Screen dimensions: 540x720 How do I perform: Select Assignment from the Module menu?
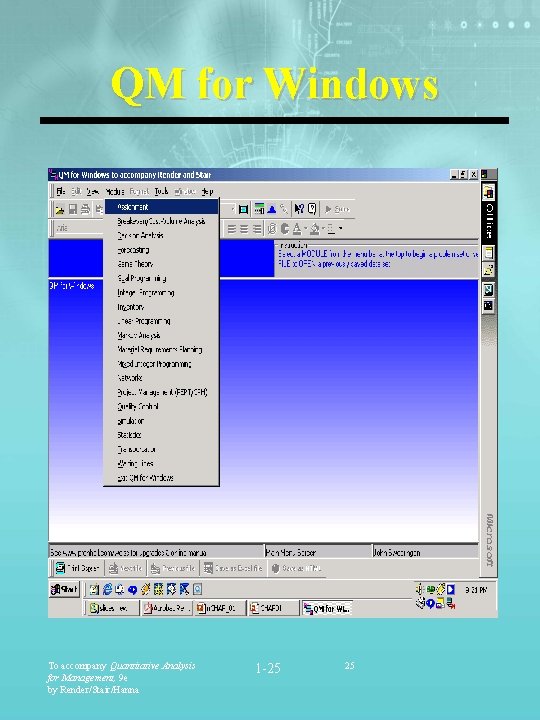coord(161,207)
